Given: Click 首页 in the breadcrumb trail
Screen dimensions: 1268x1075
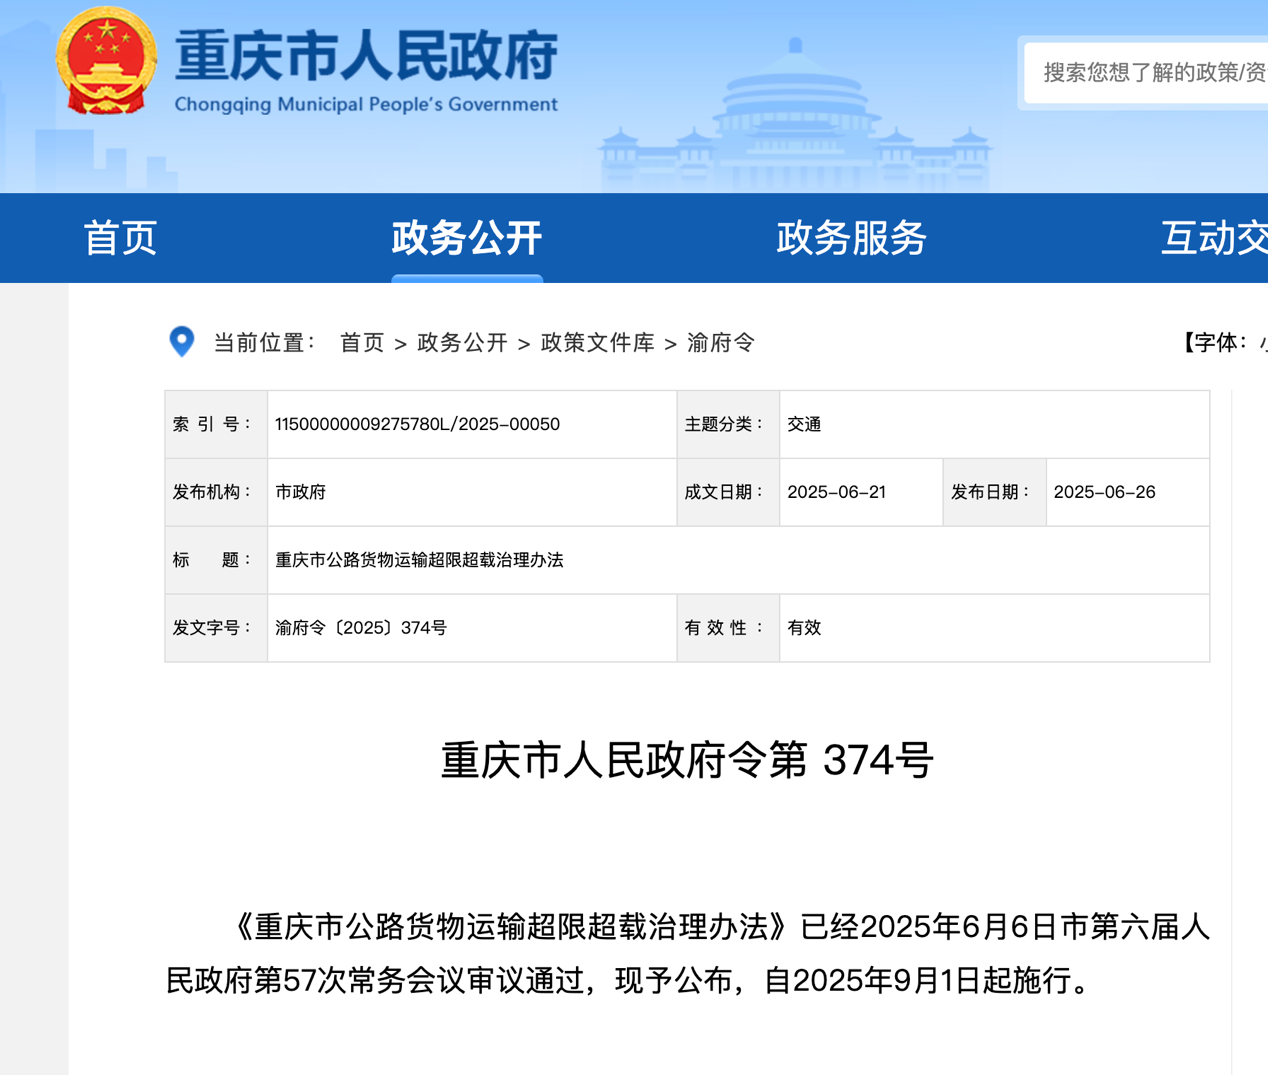Looking at the screenshot, I should [362, 343].
